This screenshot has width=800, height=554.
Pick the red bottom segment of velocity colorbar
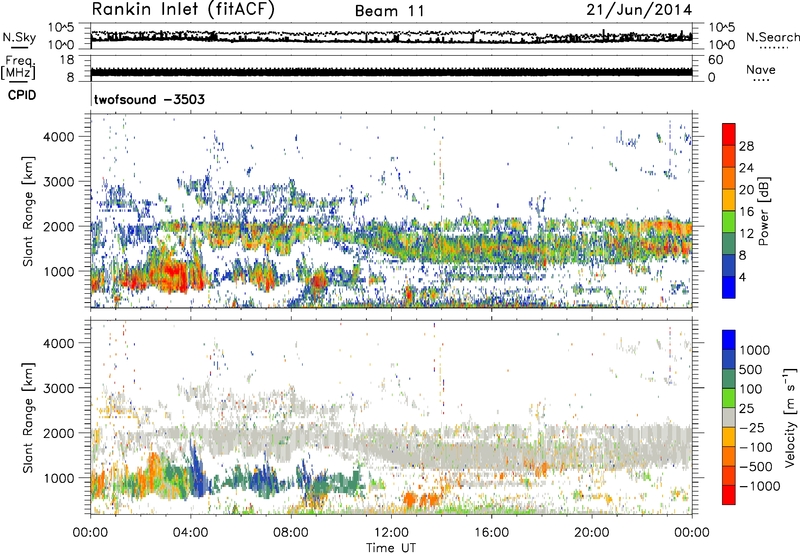coord(729,495)
